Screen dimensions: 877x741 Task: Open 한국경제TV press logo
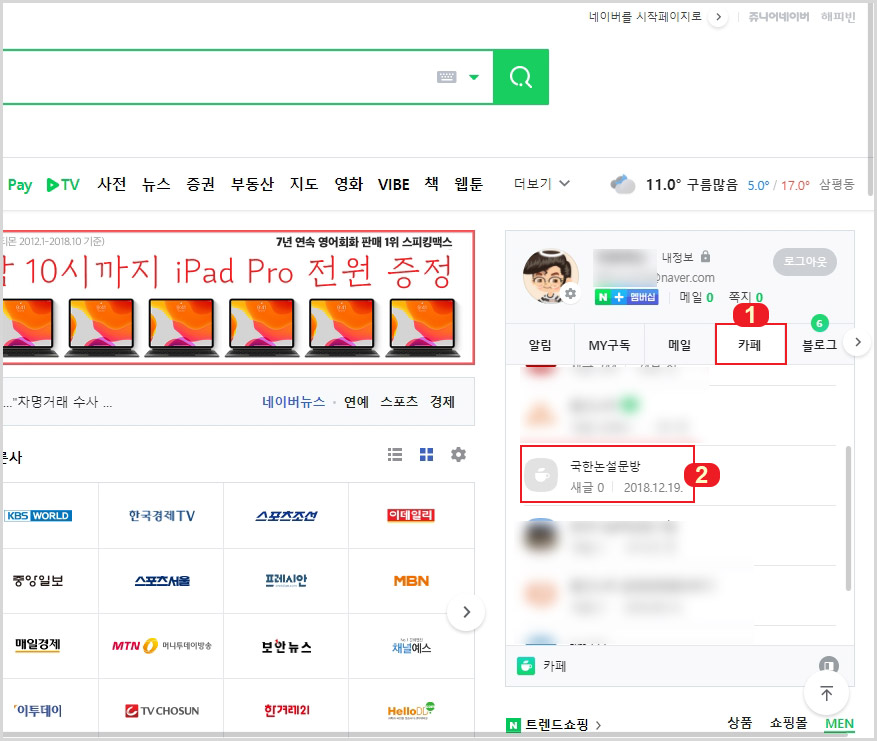tap(162, 516)
